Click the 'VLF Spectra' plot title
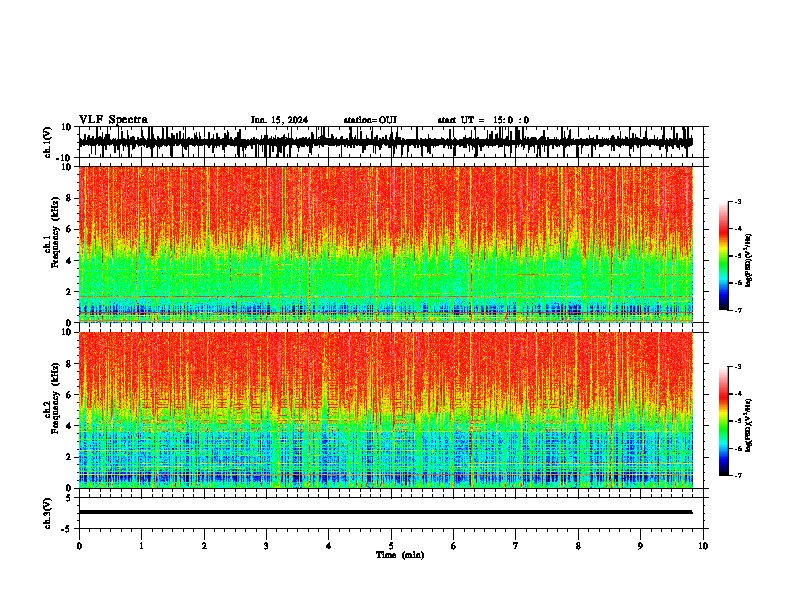Viewport: 792px width, 612px height. click(114, 120)
